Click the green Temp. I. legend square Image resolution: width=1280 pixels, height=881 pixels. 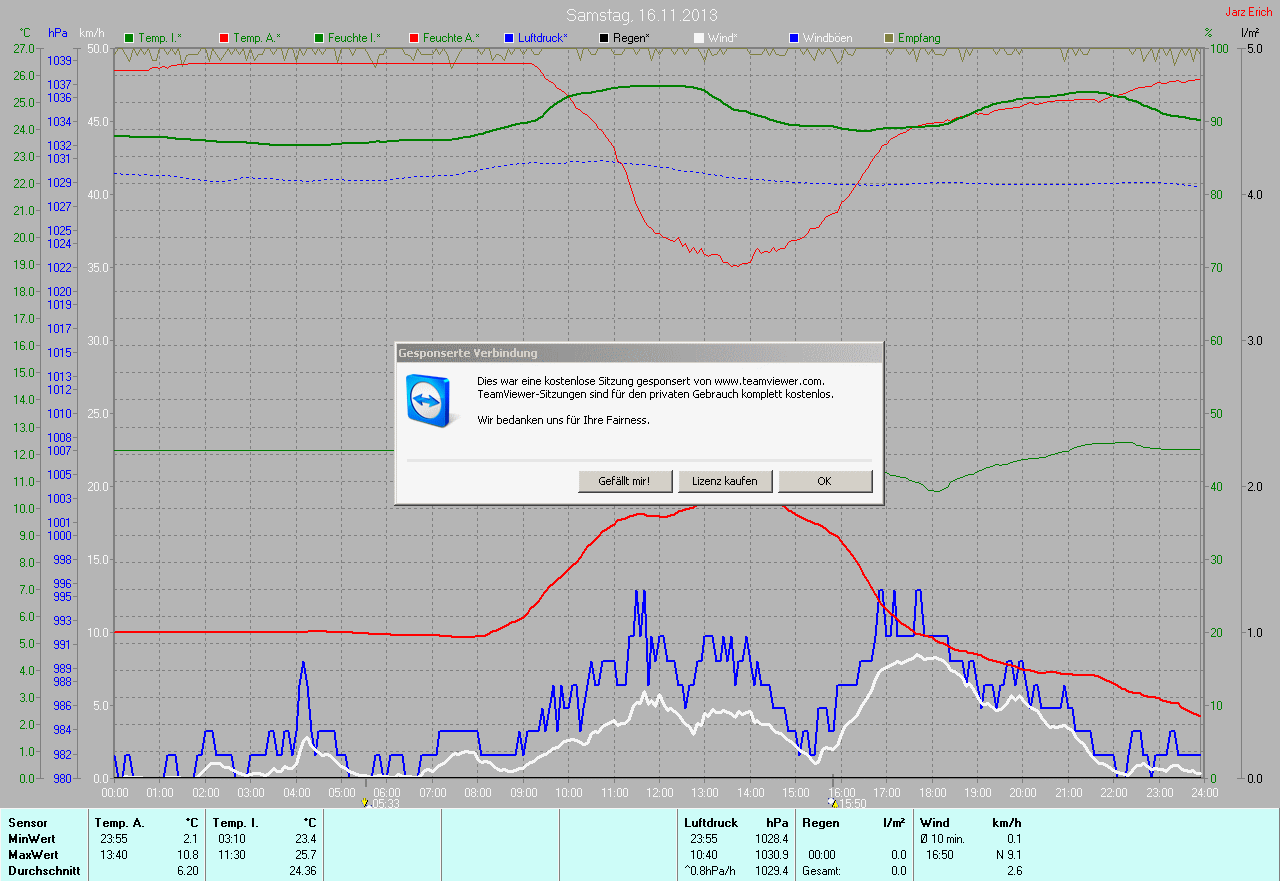click(x=128, y=38)
